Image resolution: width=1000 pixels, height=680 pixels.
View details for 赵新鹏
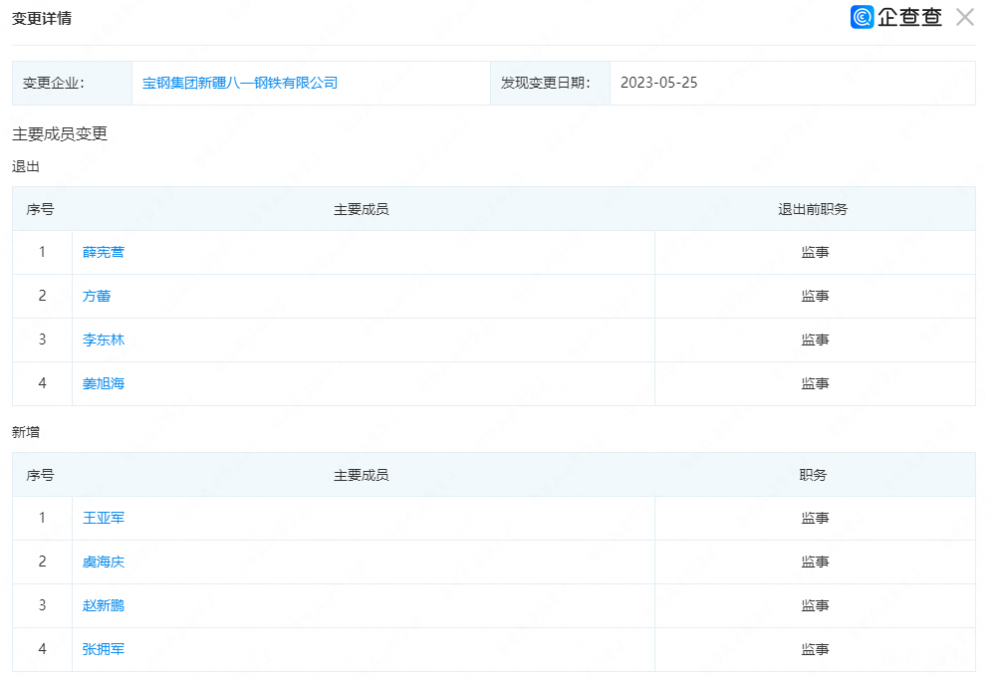pos(104,605)
